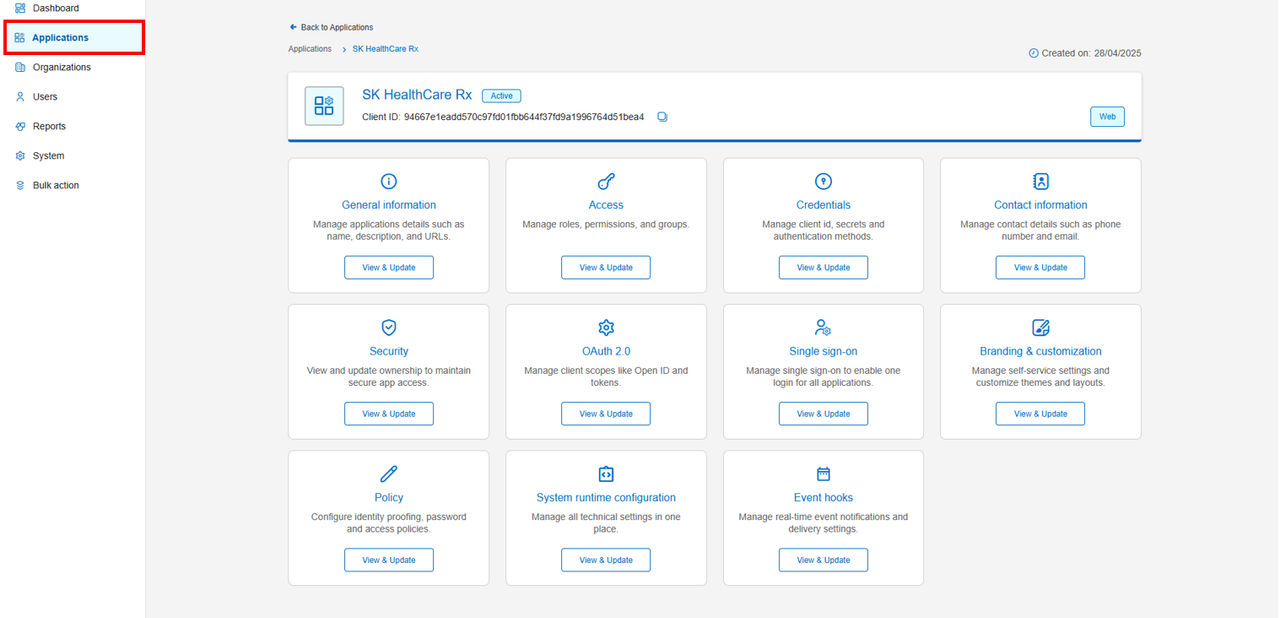Click the back arrow icon near Back to Applications

point(293,27)
